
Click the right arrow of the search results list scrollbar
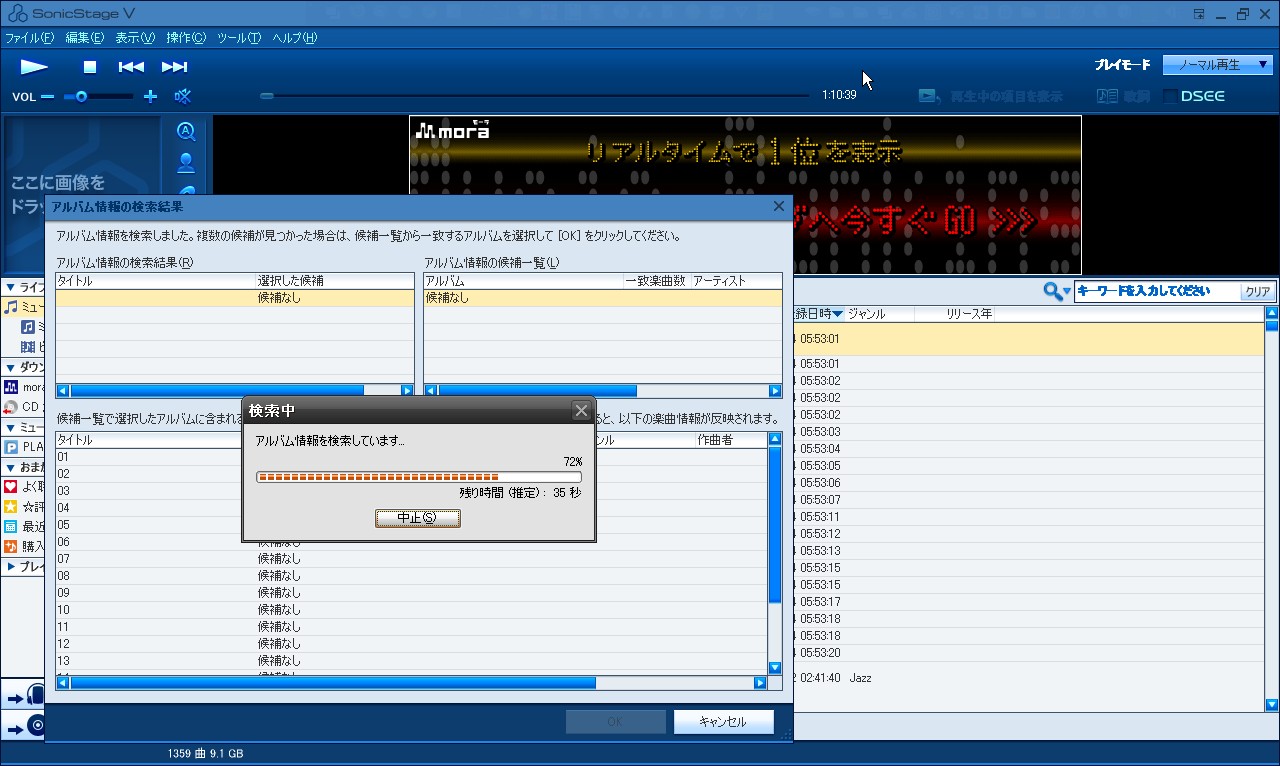coord(407,391)
